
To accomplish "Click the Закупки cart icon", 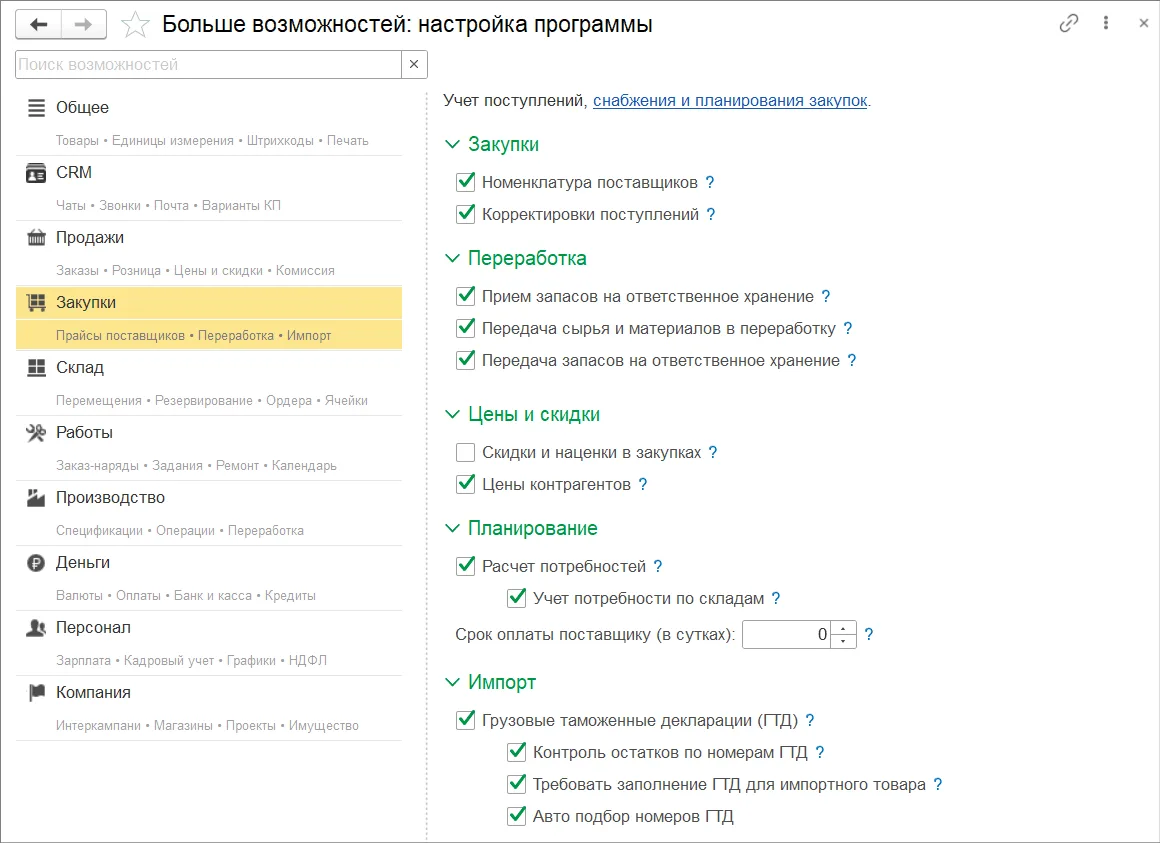I will 36,302.
